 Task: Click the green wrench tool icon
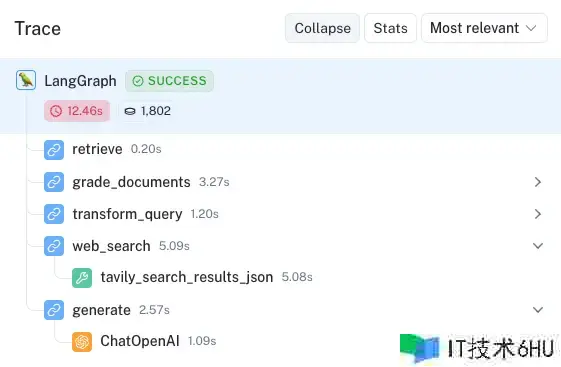tap(82, 278)
